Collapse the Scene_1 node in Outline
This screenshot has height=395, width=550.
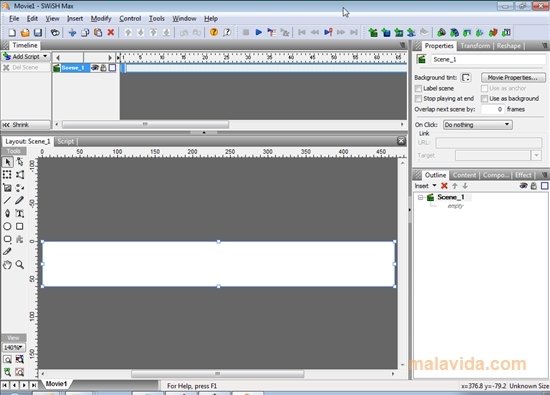[420, 198]
